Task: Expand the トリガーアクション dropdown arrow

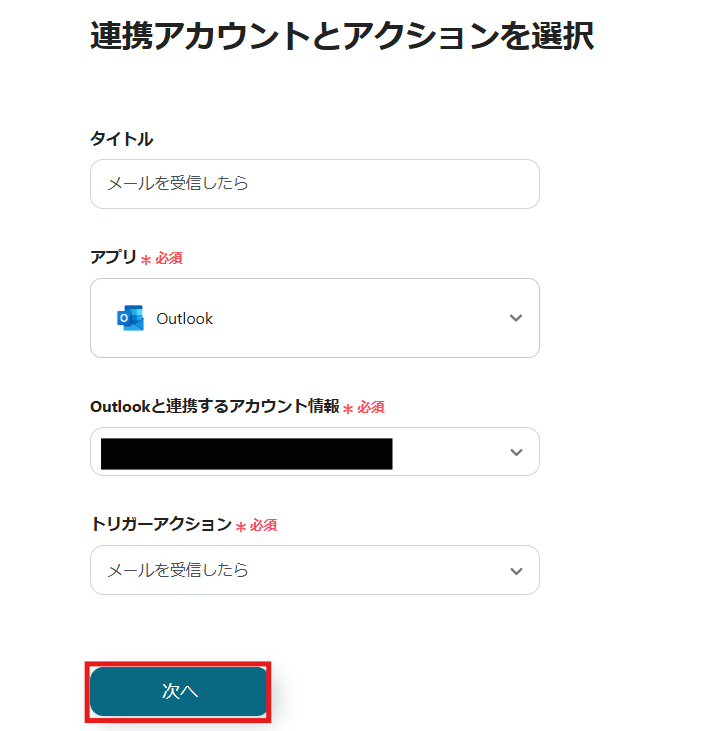Action: click(516, 571)
